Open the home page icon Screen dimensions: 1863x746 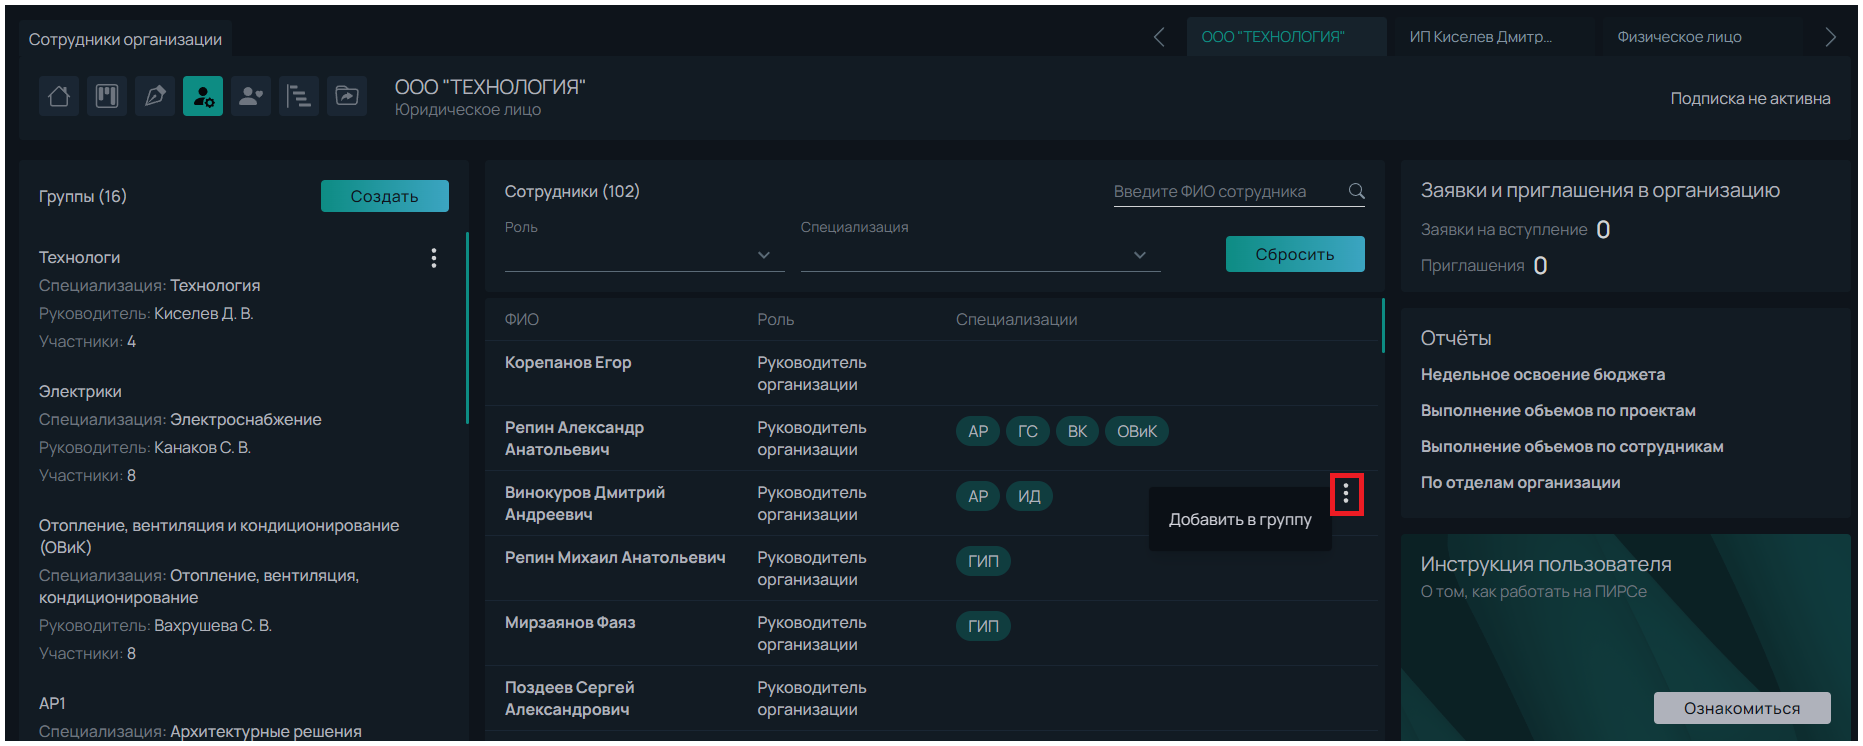coord(59,96)
